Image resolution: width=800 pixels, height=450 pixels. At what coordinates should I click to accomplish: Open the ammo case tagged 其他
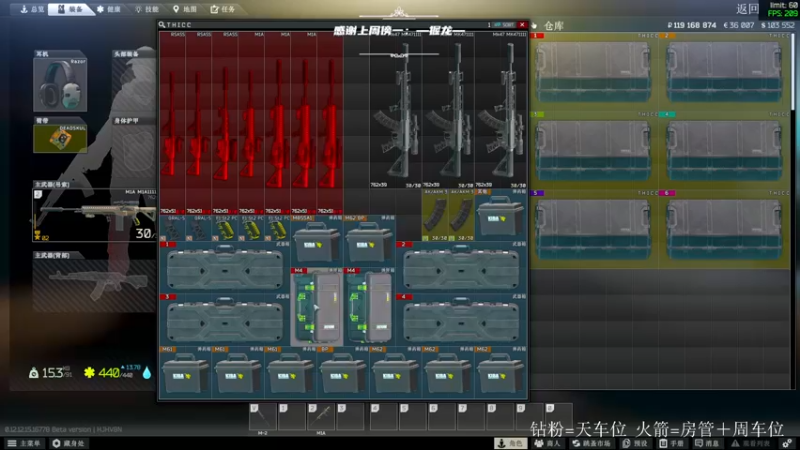[501, 215]
